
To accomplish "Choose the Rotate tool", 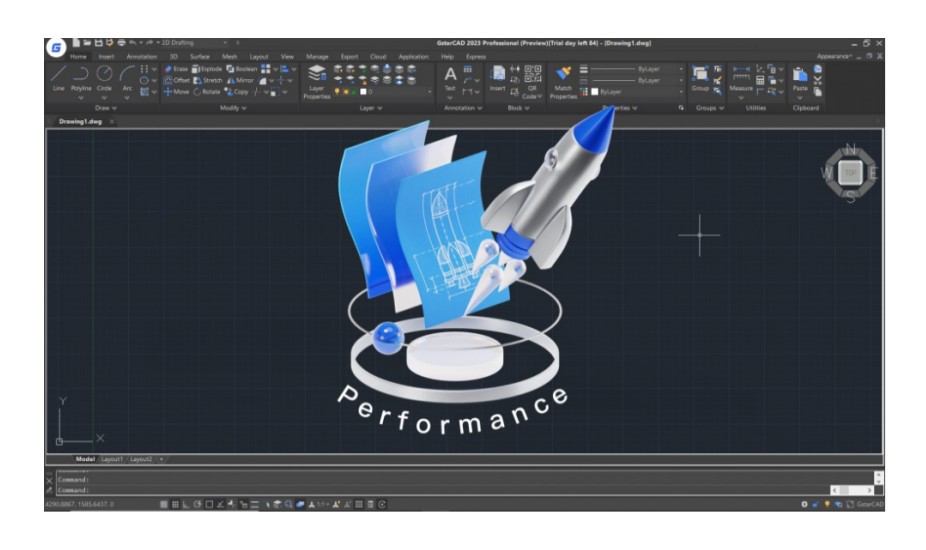I will coord(207,92).
